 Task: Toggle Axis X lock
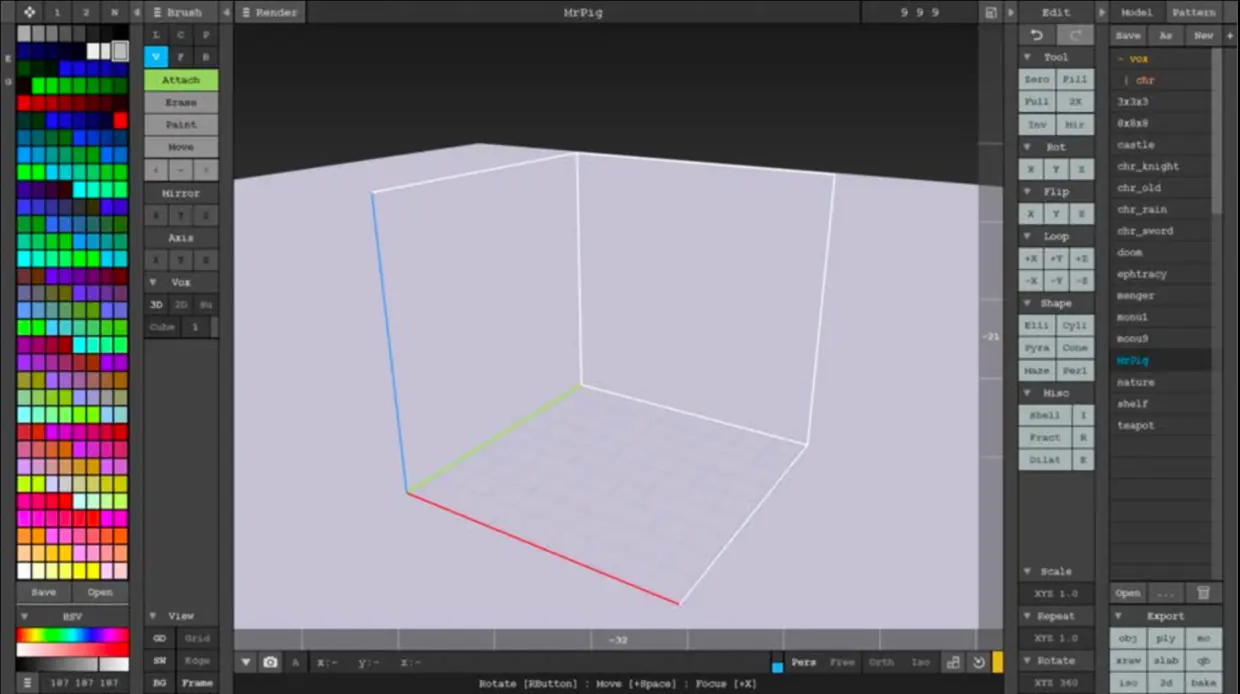[x=157, y=260]
